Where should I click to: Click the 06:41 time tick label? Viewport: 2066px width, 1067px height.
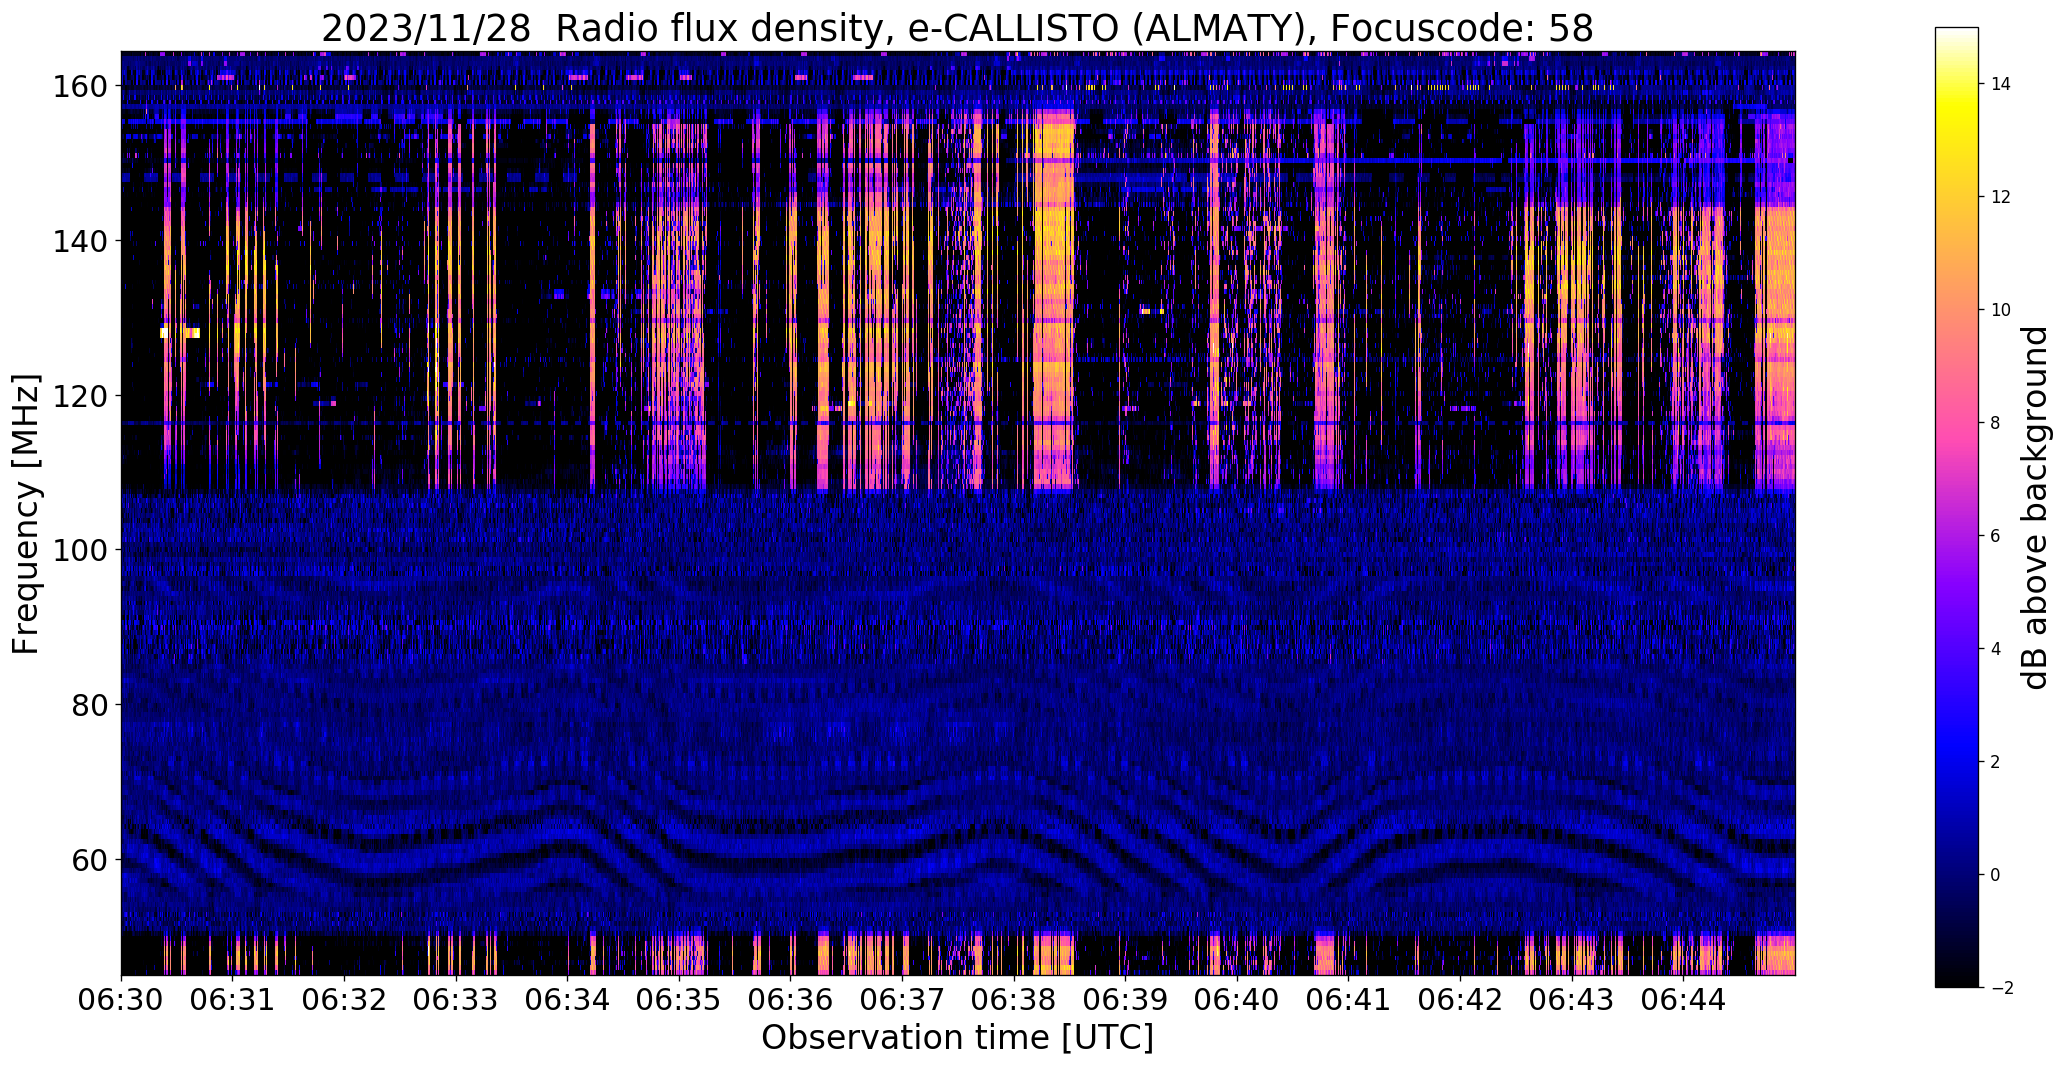point(1349,999)
